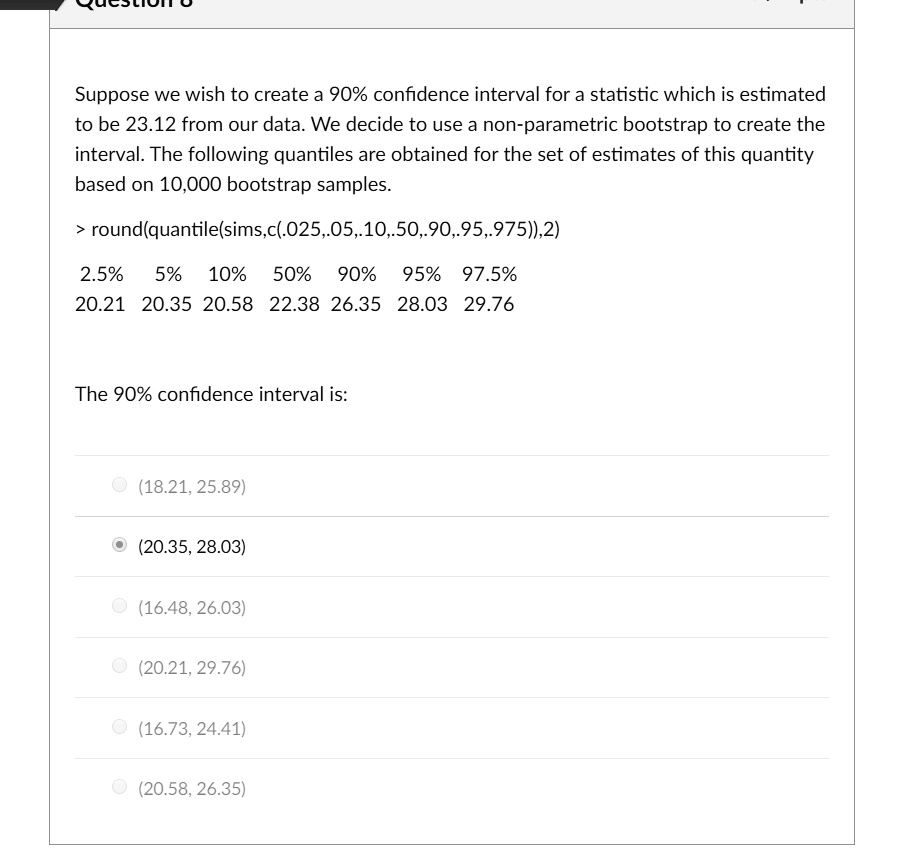Click the 'The 90% confidence interval is:' text
Viewport: 911px width, 849px height.
210,394
